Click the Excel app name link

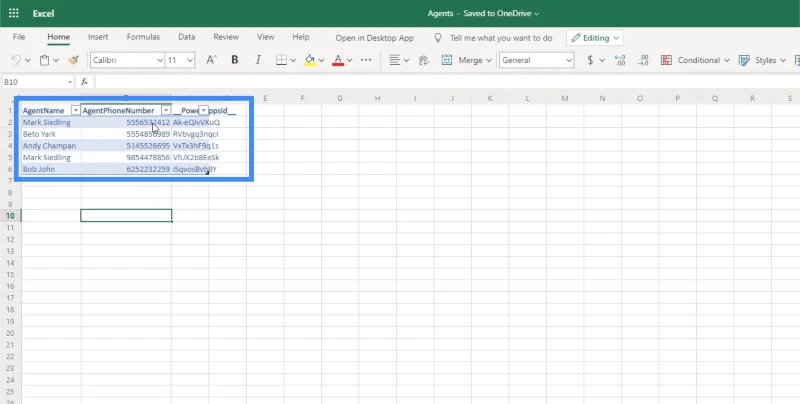(x=43, y=14)
